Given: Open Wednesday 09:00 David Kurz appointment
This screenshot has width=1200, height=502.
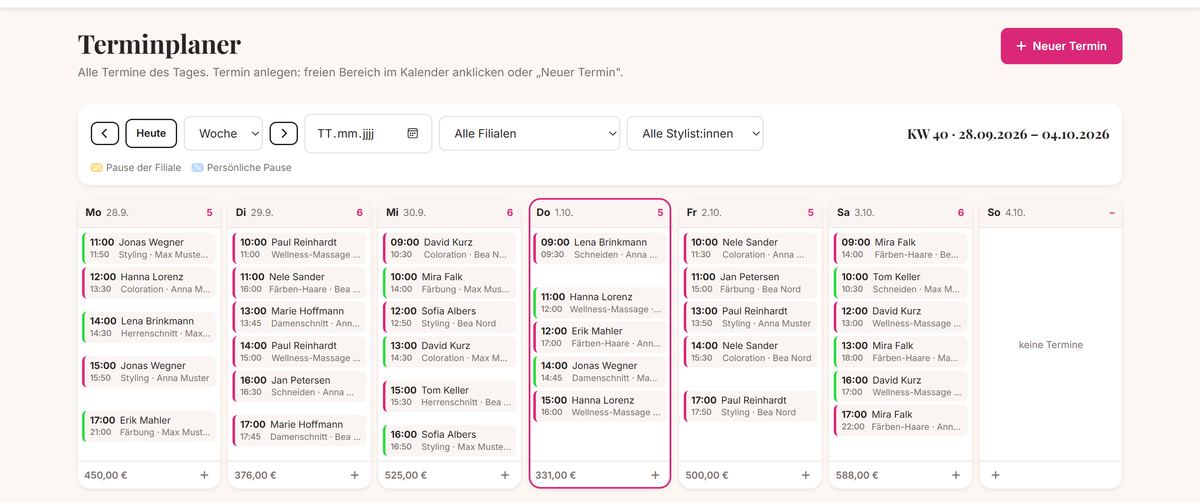Looking at the screenshot, I should point(450,248).
